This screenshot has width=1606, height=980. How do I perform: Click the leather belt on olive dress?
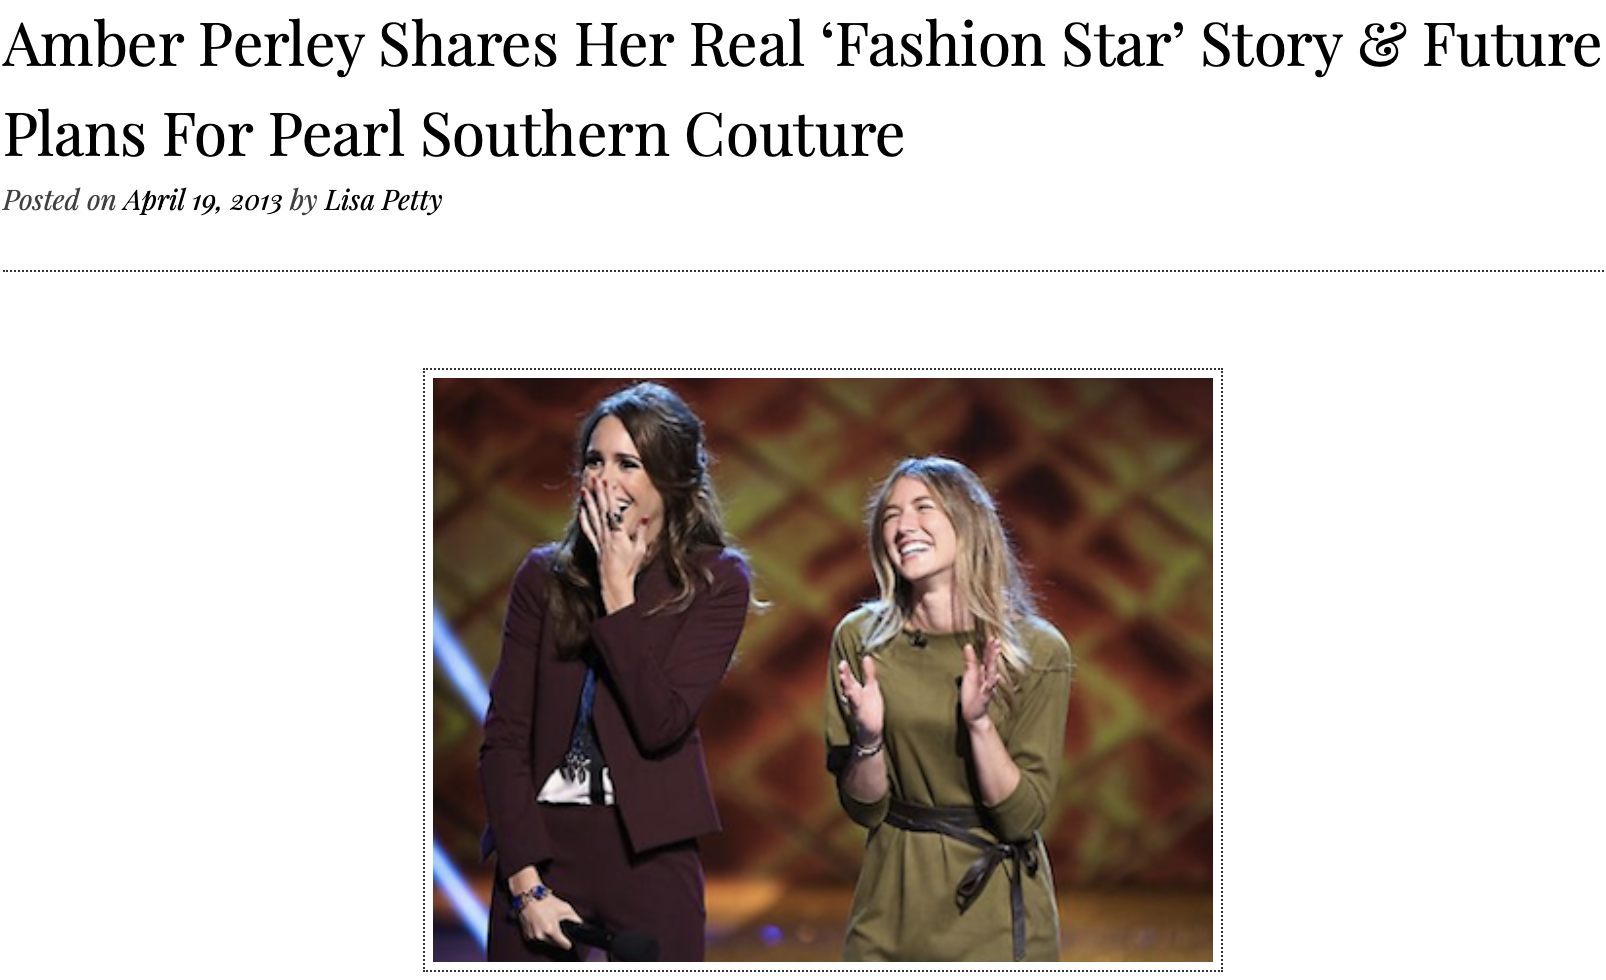click(965, 850)
